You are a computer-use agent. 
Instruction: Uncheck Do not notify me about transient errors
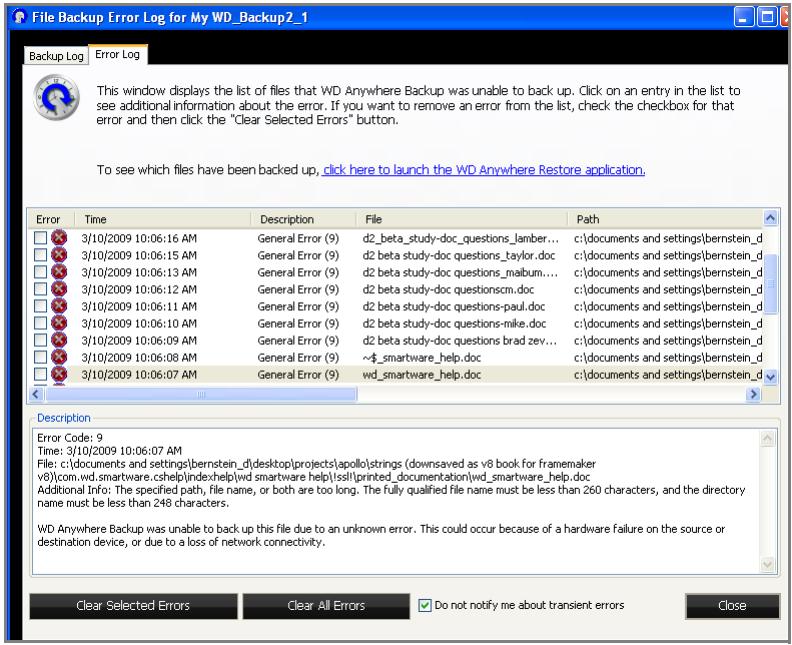tap(425, 605)
